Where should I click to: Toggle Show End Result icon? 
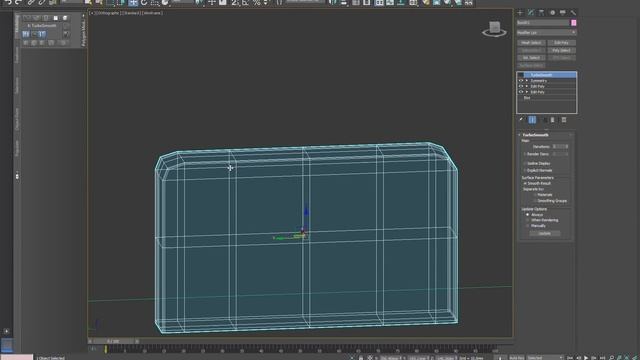tap(532, 120)
